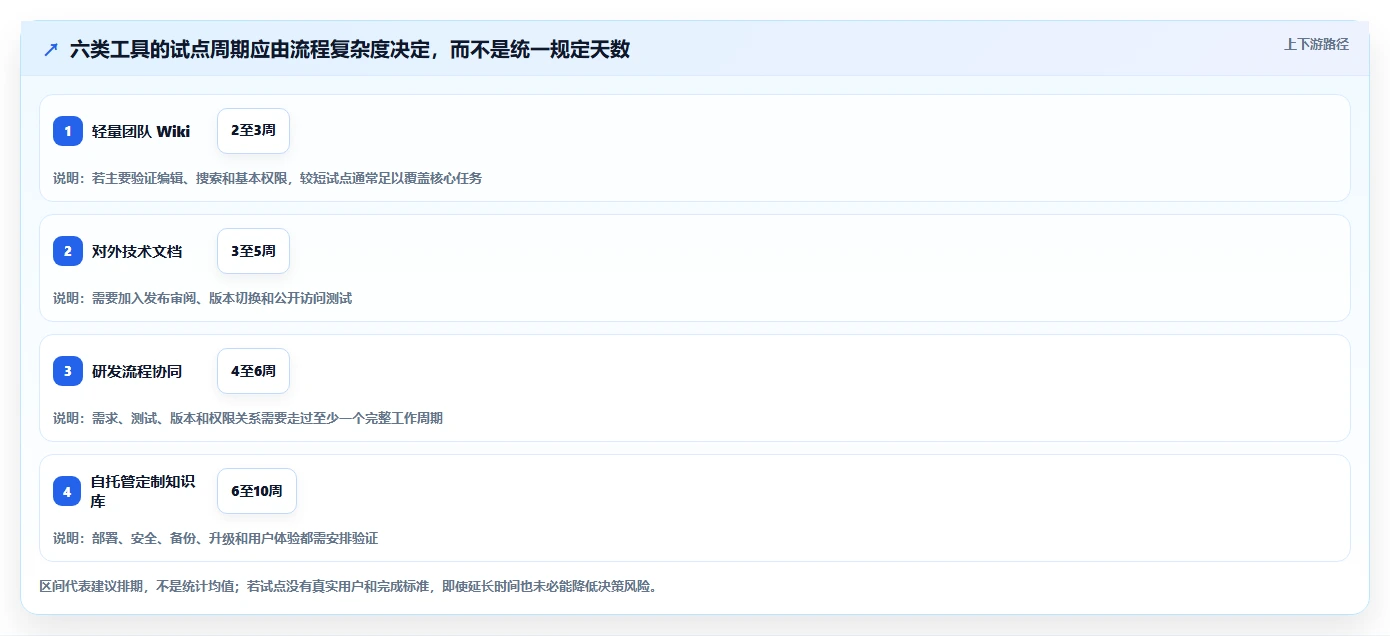The width and height of the screenshot is (1390, 636).
Task: Click the description about 发布审阅、版本切换
Action: tap(203, 298)
